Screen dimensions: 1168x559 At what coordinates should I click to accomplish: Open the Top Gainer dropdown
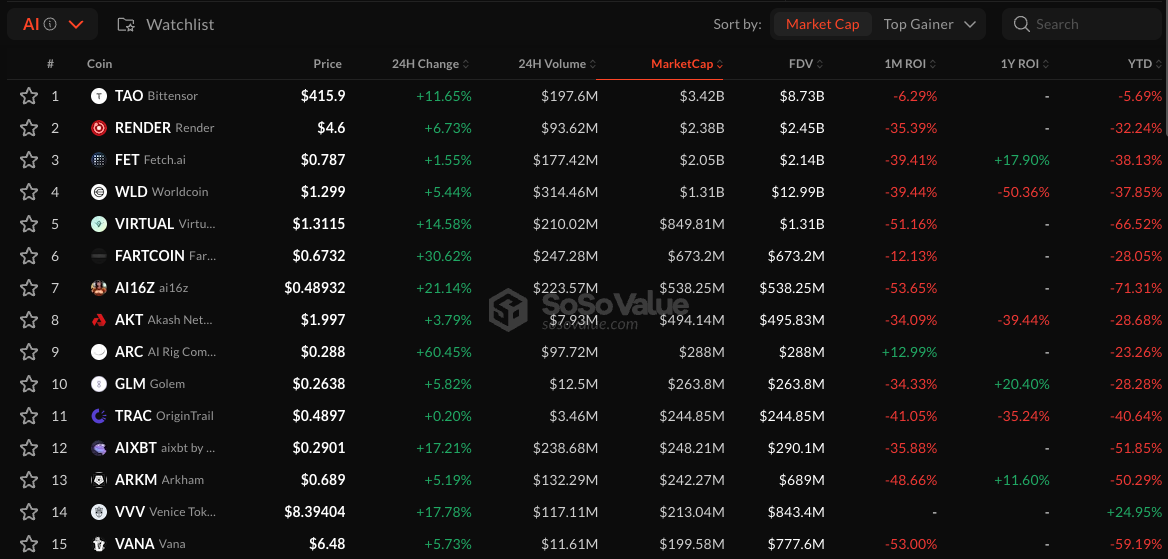click(929, 24)
